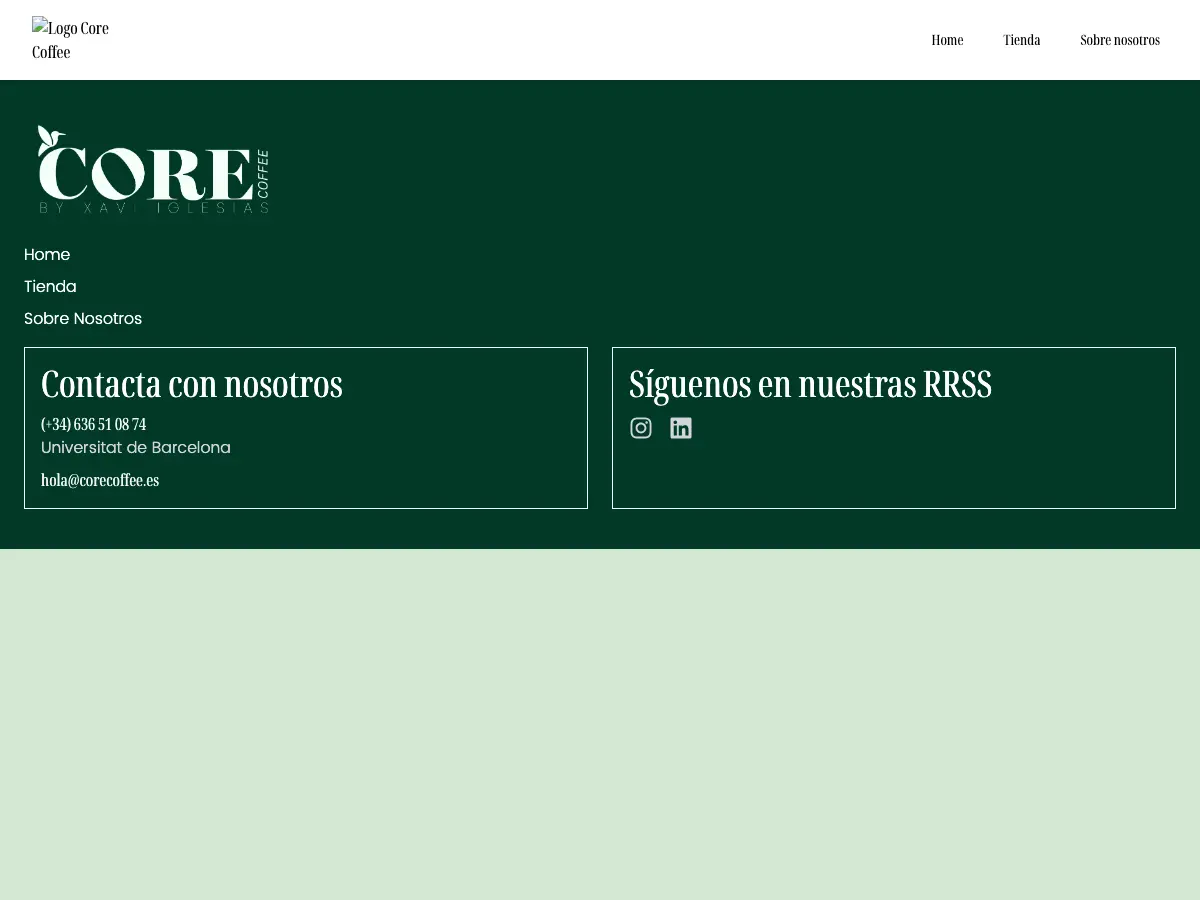
Task: Email hola@corecoffee.es
Action: (x=100, y=480)
